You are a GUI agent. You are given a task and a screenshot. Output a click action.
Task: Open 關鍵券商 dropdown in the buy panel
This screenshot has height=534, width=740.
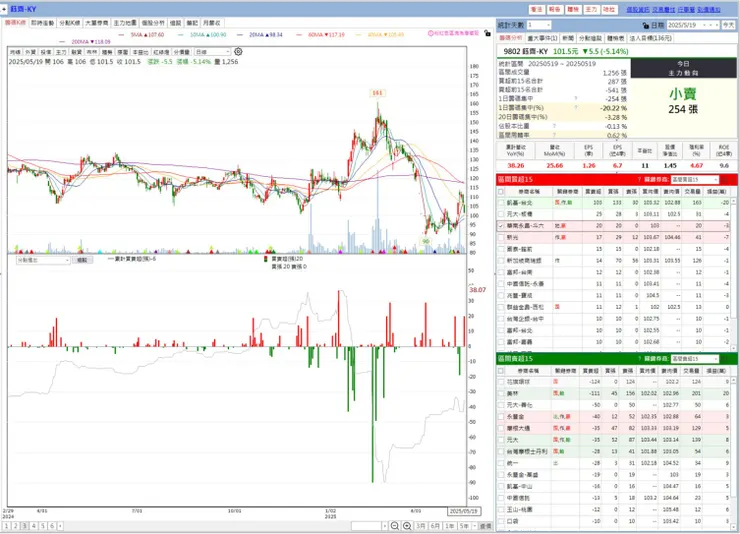coord(695,180)
